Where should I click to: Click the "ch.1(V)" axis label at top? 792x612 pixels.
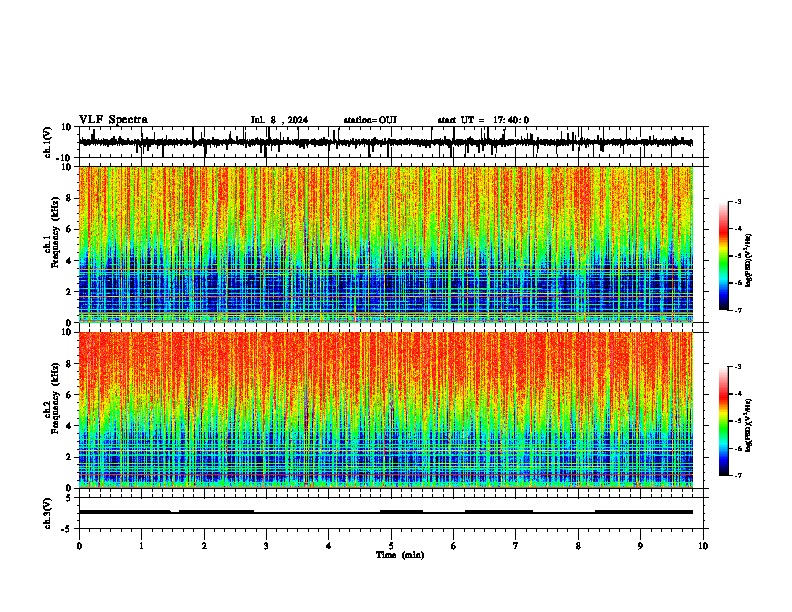pyautogui.click(x=48, y=142)
